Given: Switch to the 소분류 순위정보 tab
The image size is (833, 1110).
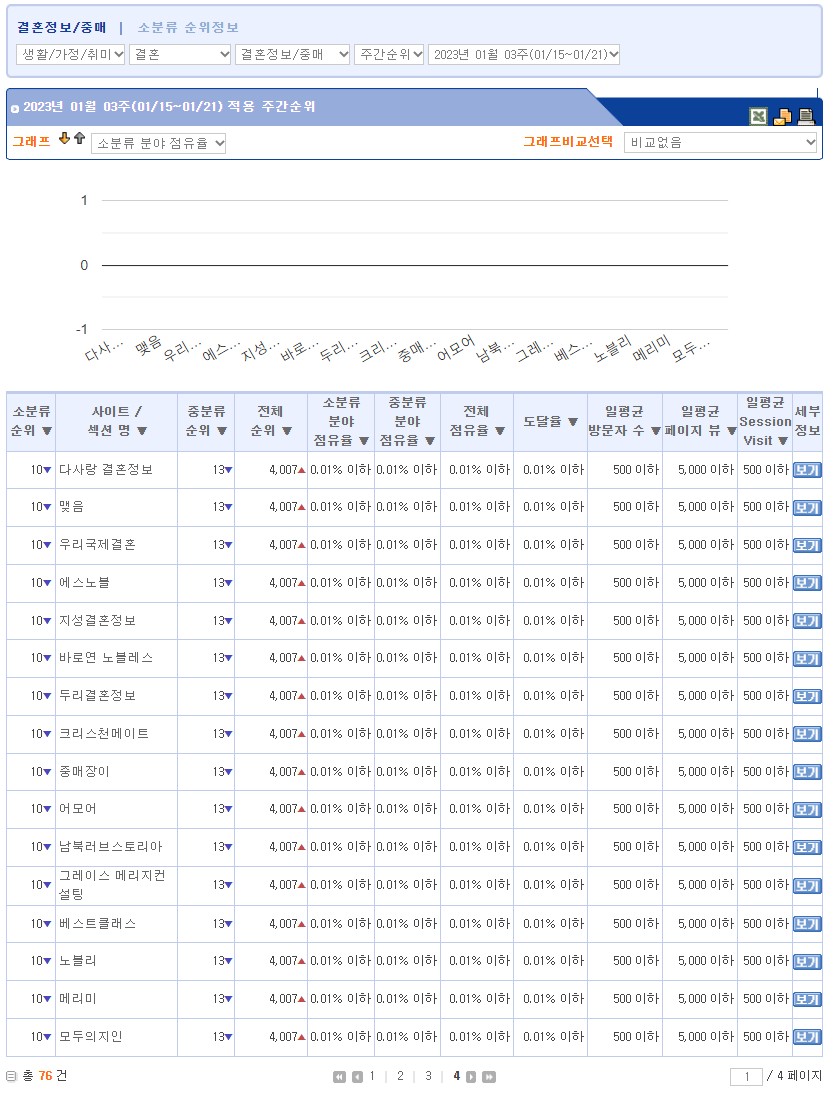Looking at the screenshot, I should click(188, 28).
